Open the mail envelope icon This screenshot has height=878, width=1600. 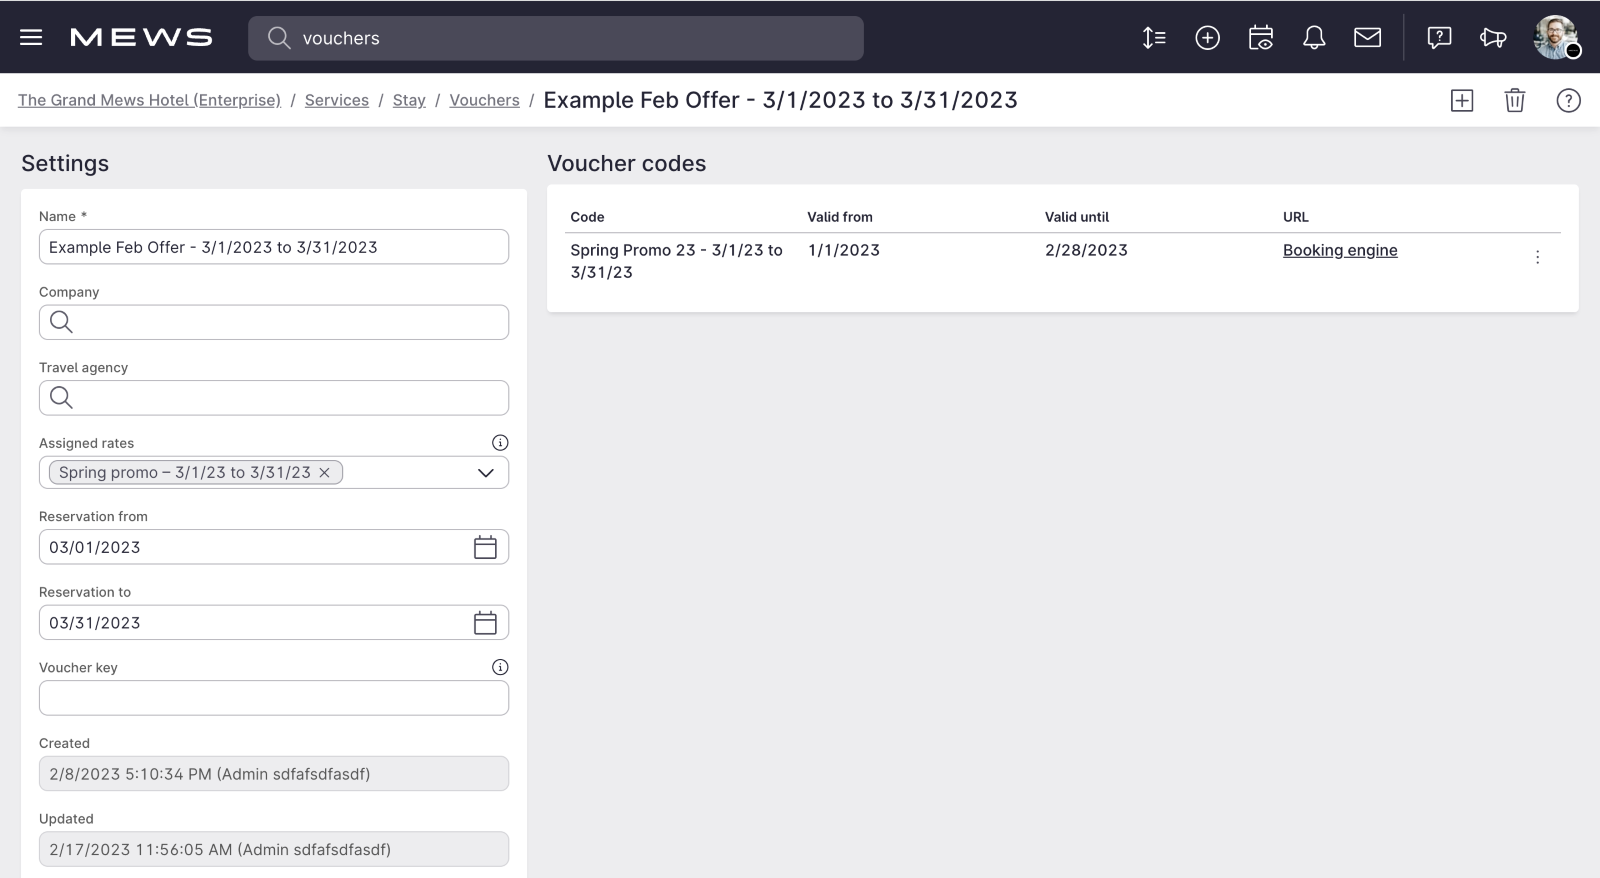[1367, 38]
